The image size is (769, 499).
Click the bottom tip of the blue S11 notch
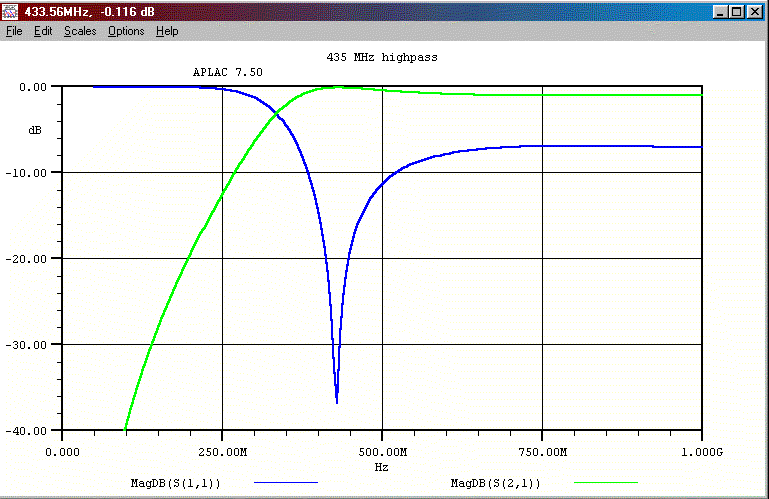coord(336,402)
